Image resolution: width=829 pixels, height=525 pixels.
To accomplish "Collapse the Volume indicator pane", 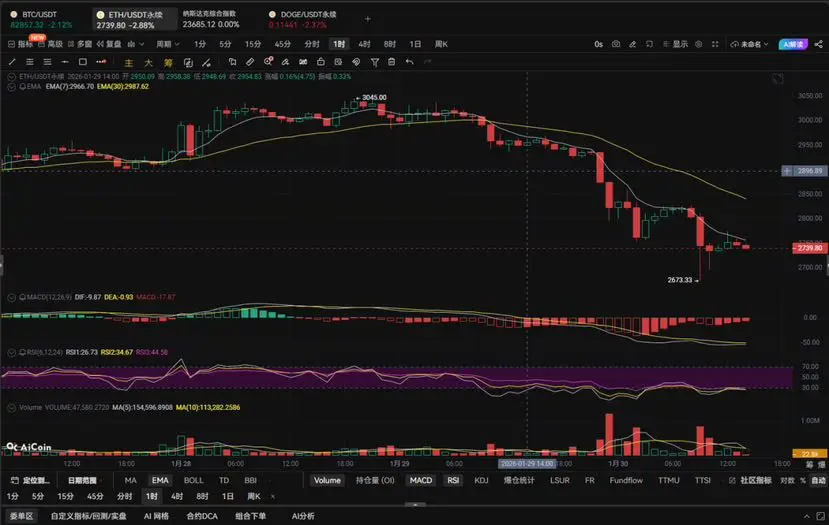I will coord(11,408).
